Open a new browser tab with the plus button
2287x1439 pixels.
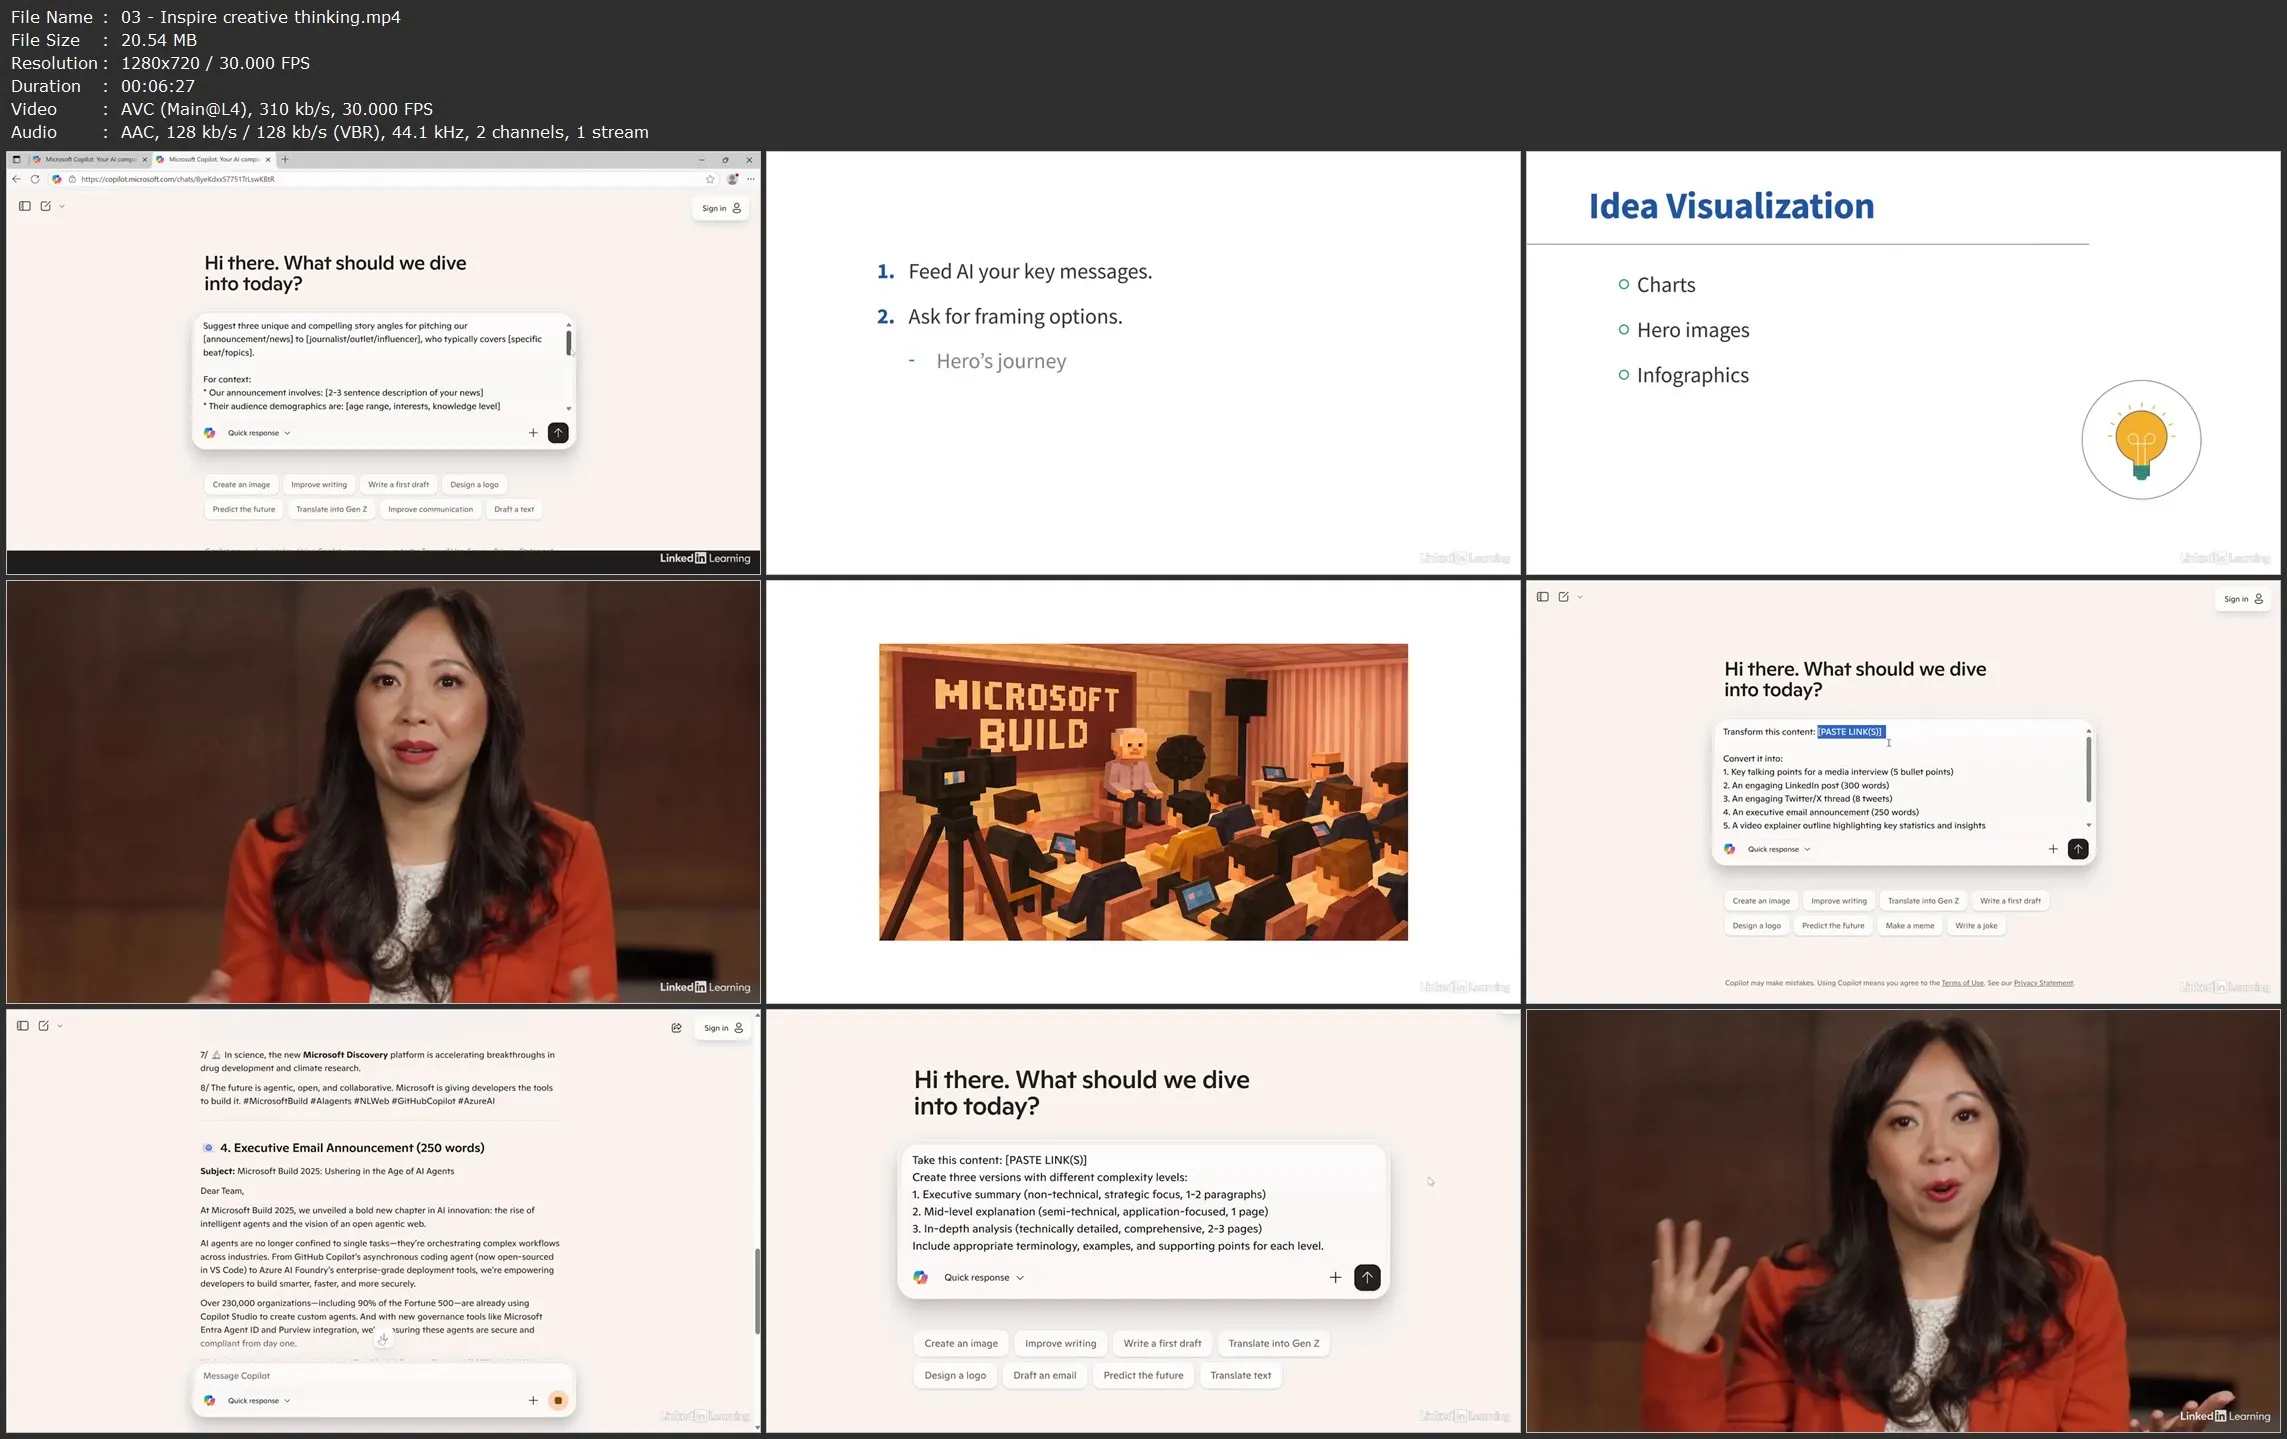pyautogui.click(x=285, y=159)
